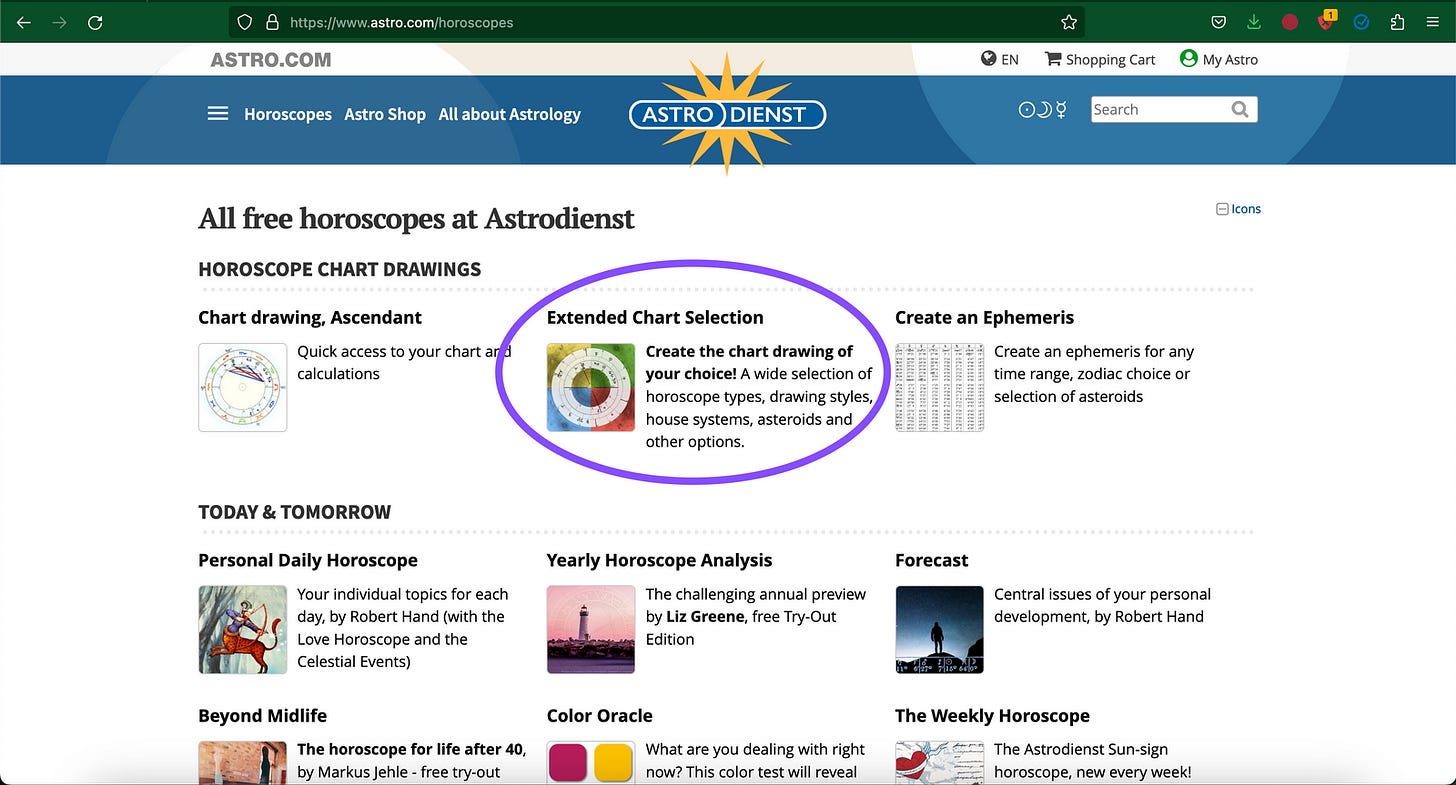Click the chart wheel thumbnail
Image resolution: width=1456 pixels, height=785 pixels.
(x=243, y=387)
